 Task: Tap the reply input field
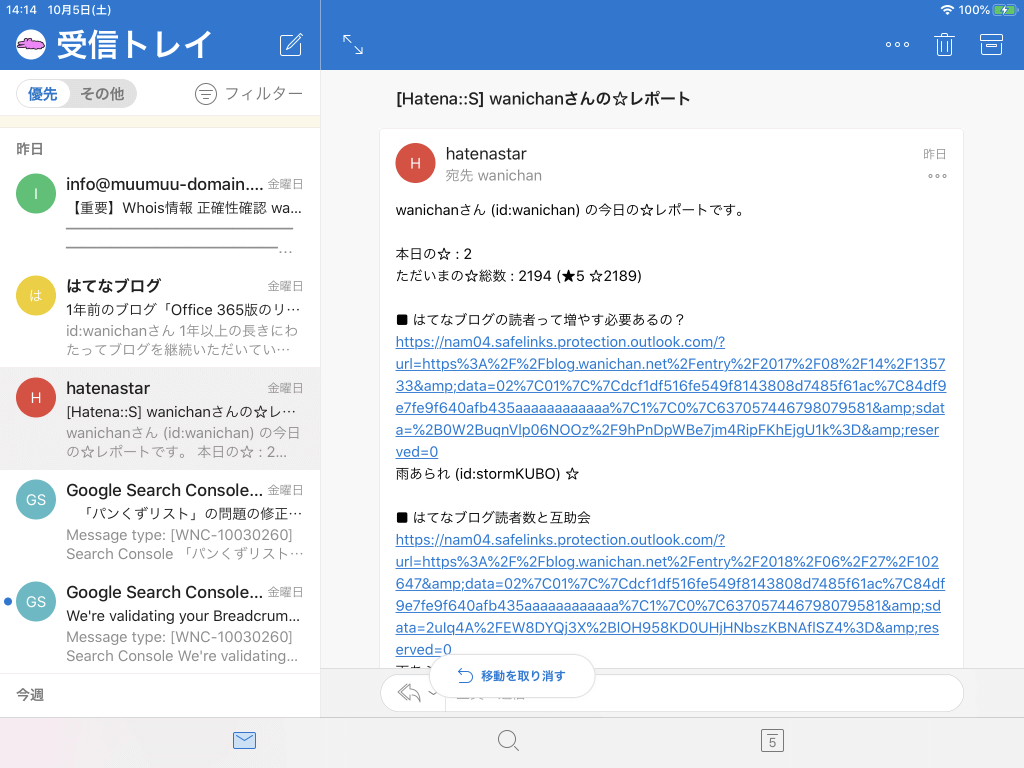coord(704,692)
